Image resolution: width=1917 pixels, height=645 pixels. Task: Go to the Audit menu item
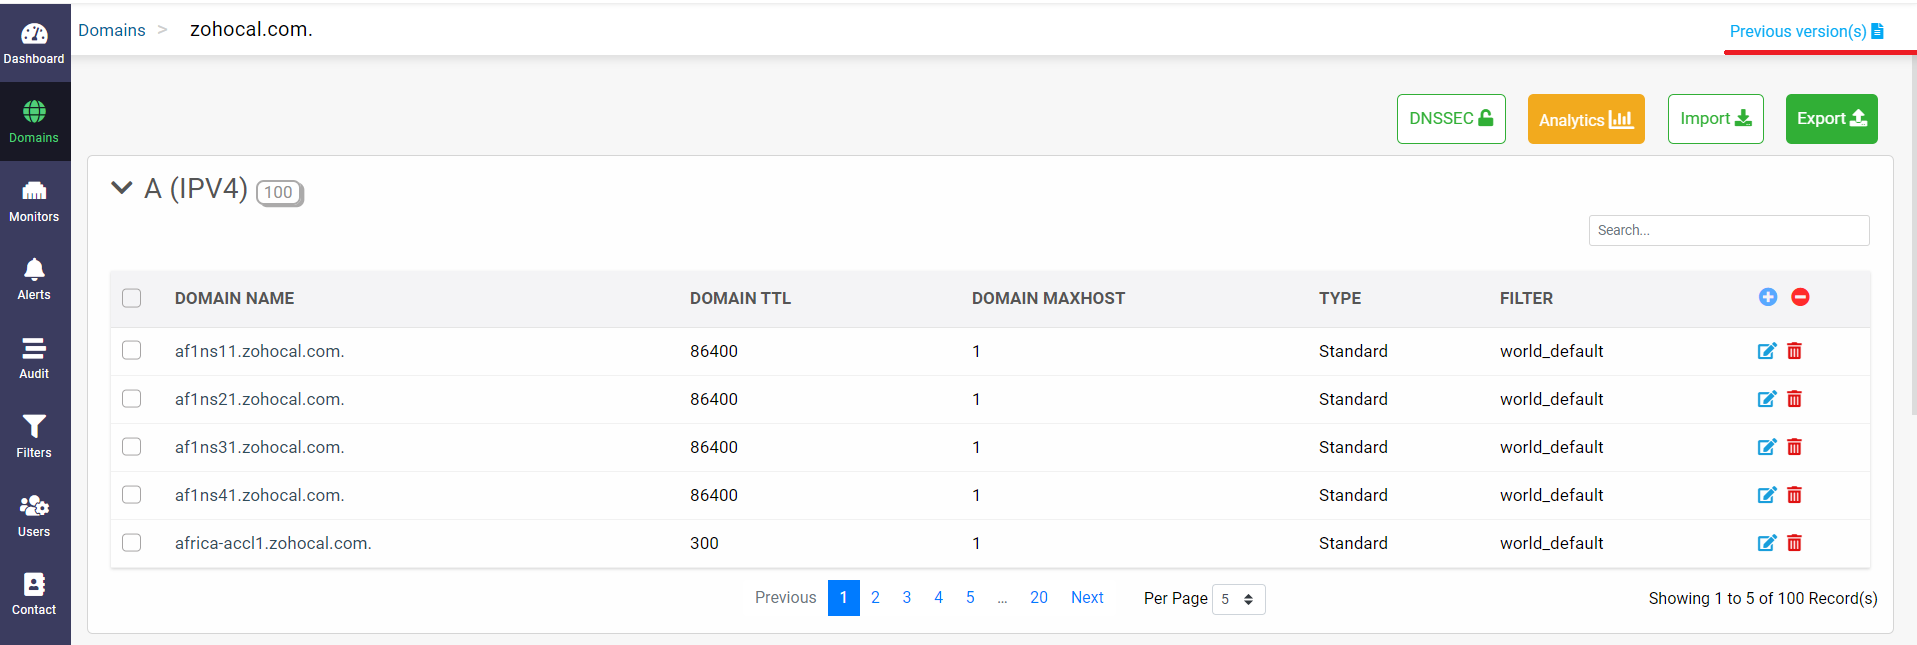(x=34, y=358)
